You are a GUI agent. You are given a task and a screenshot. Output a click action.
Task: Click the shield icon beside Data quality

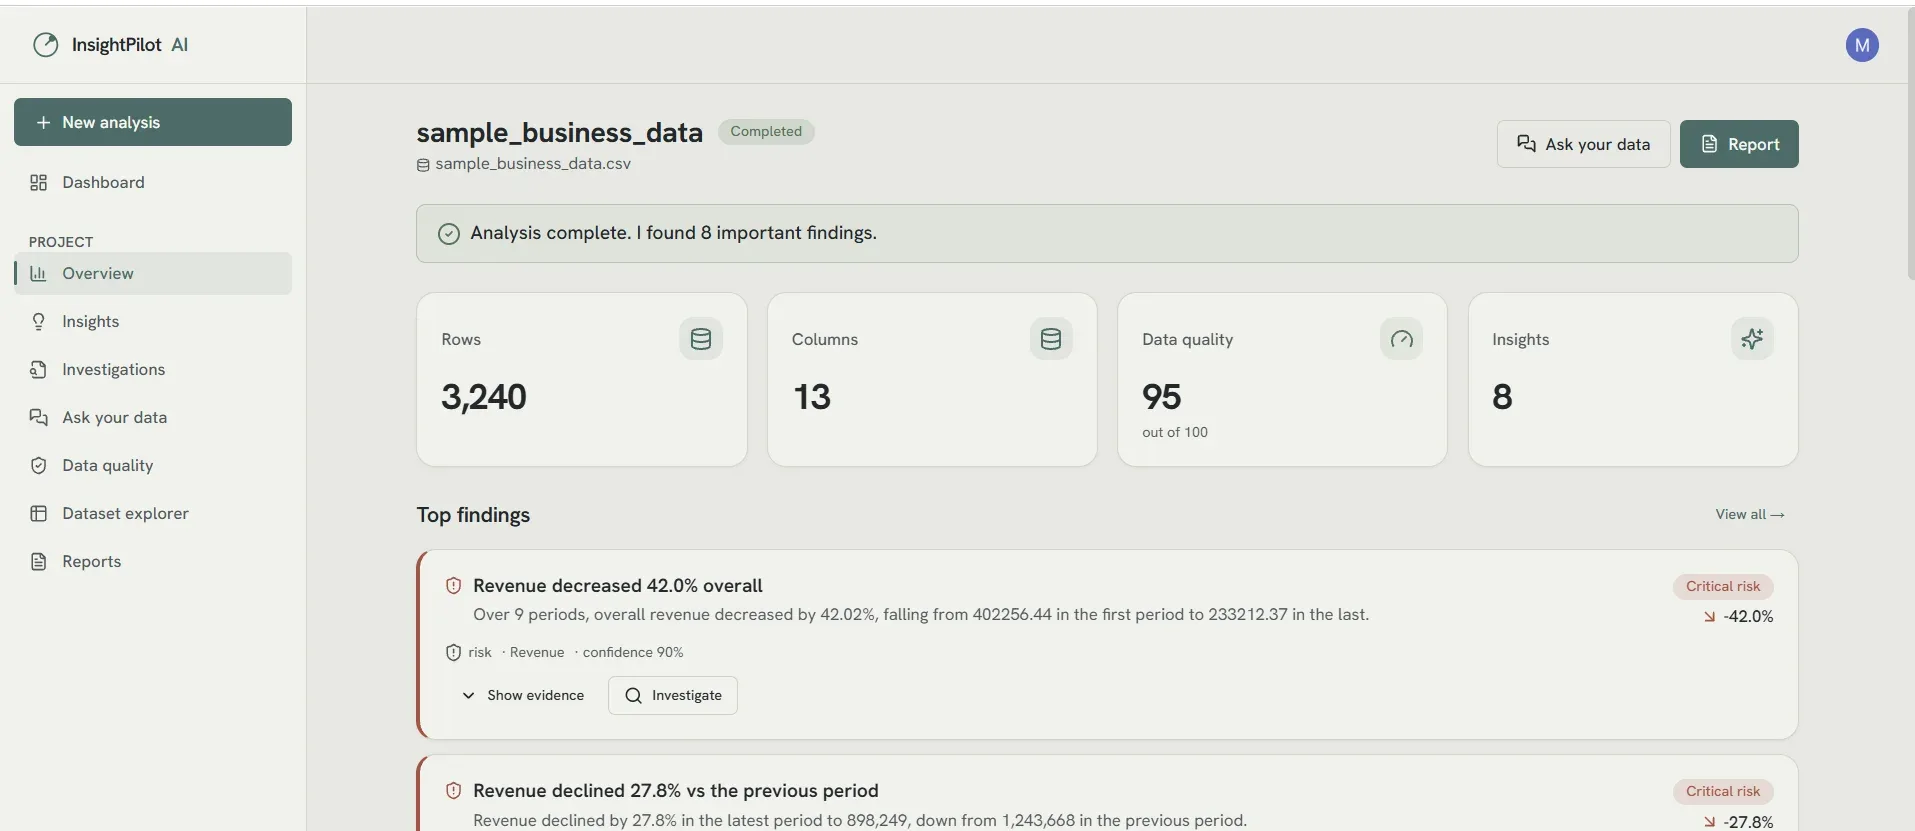pos(39,465)
